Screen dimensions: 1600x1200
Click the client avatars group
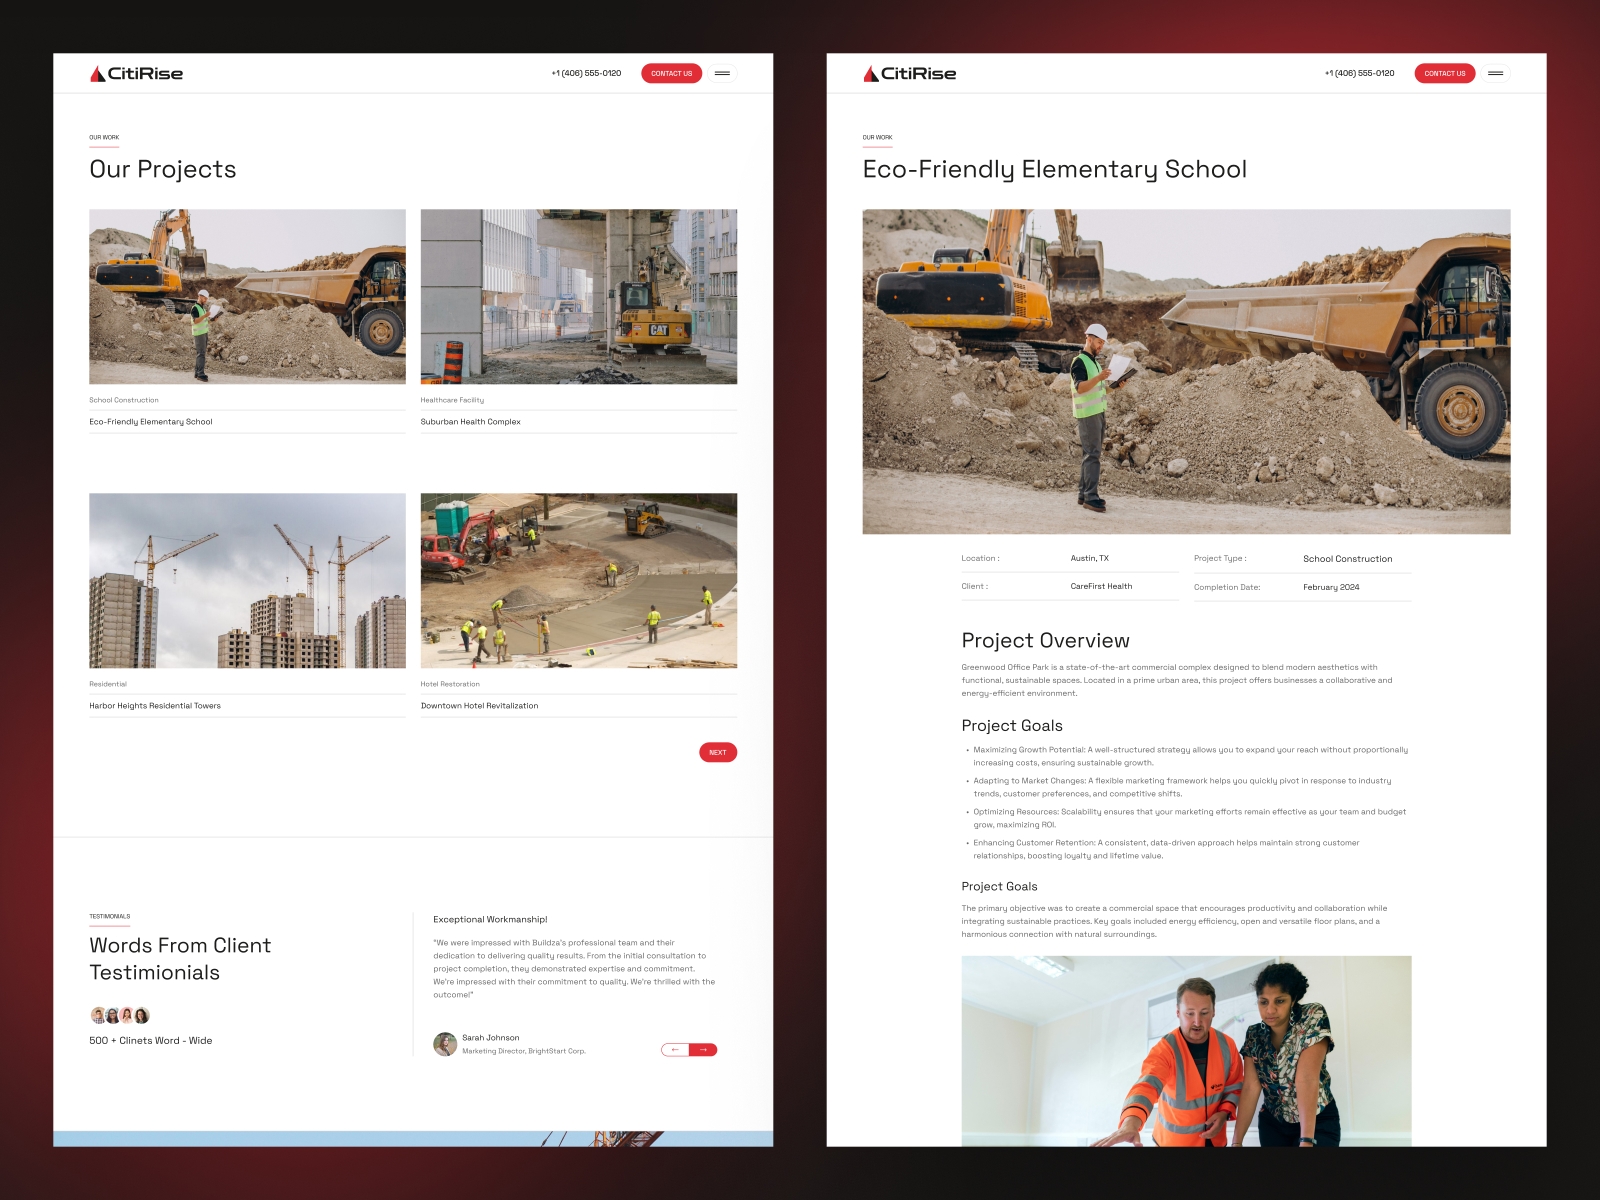tap(120, 1016)
